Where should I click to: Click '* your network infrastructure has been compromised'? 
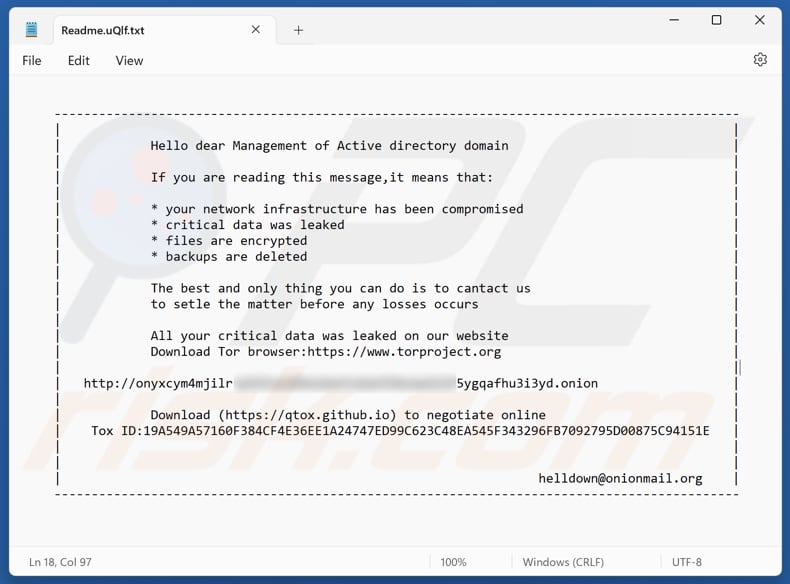coord(337,209)
